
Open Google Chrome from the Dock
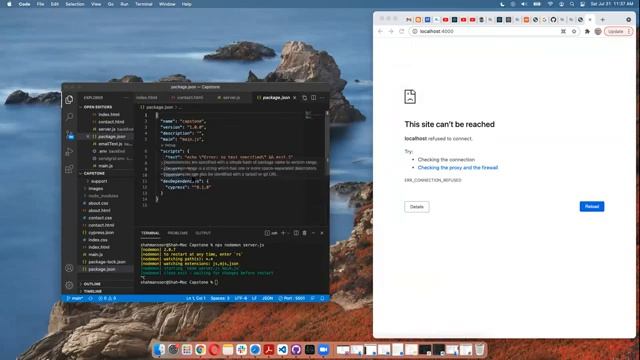coord(200,349)
